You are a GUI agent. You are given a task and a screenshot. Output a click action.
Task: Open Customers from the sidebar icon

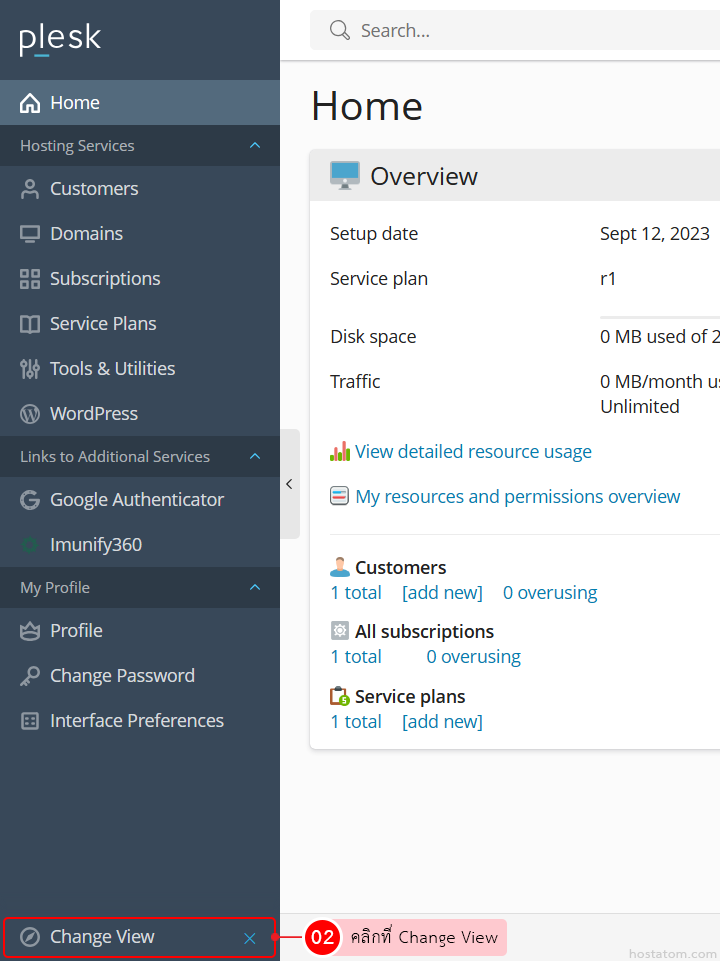pyautogui.click(x=30, y=189)
